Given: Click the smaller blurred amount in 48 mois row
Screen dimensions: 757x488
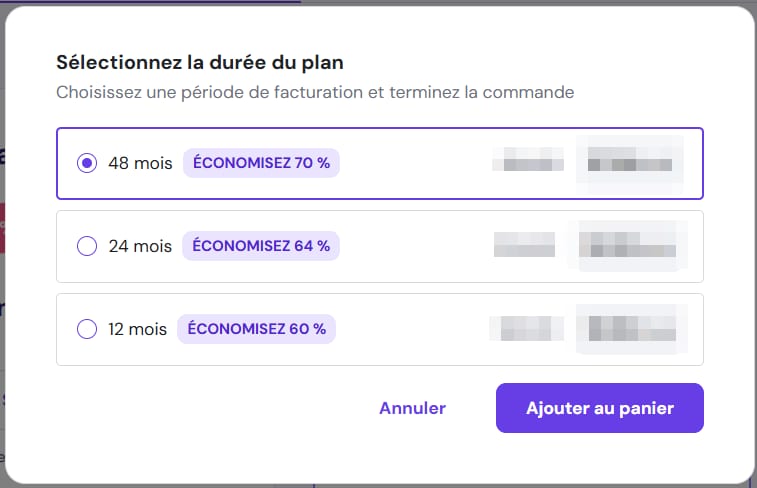Looking at the screenshot, I should [530, 162].
